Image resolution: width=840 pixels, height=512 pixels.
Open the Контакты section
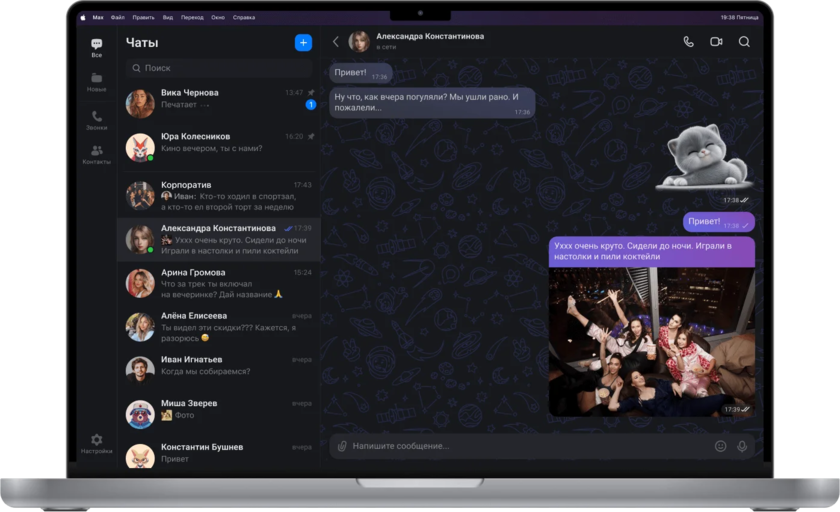click(96, 154)
